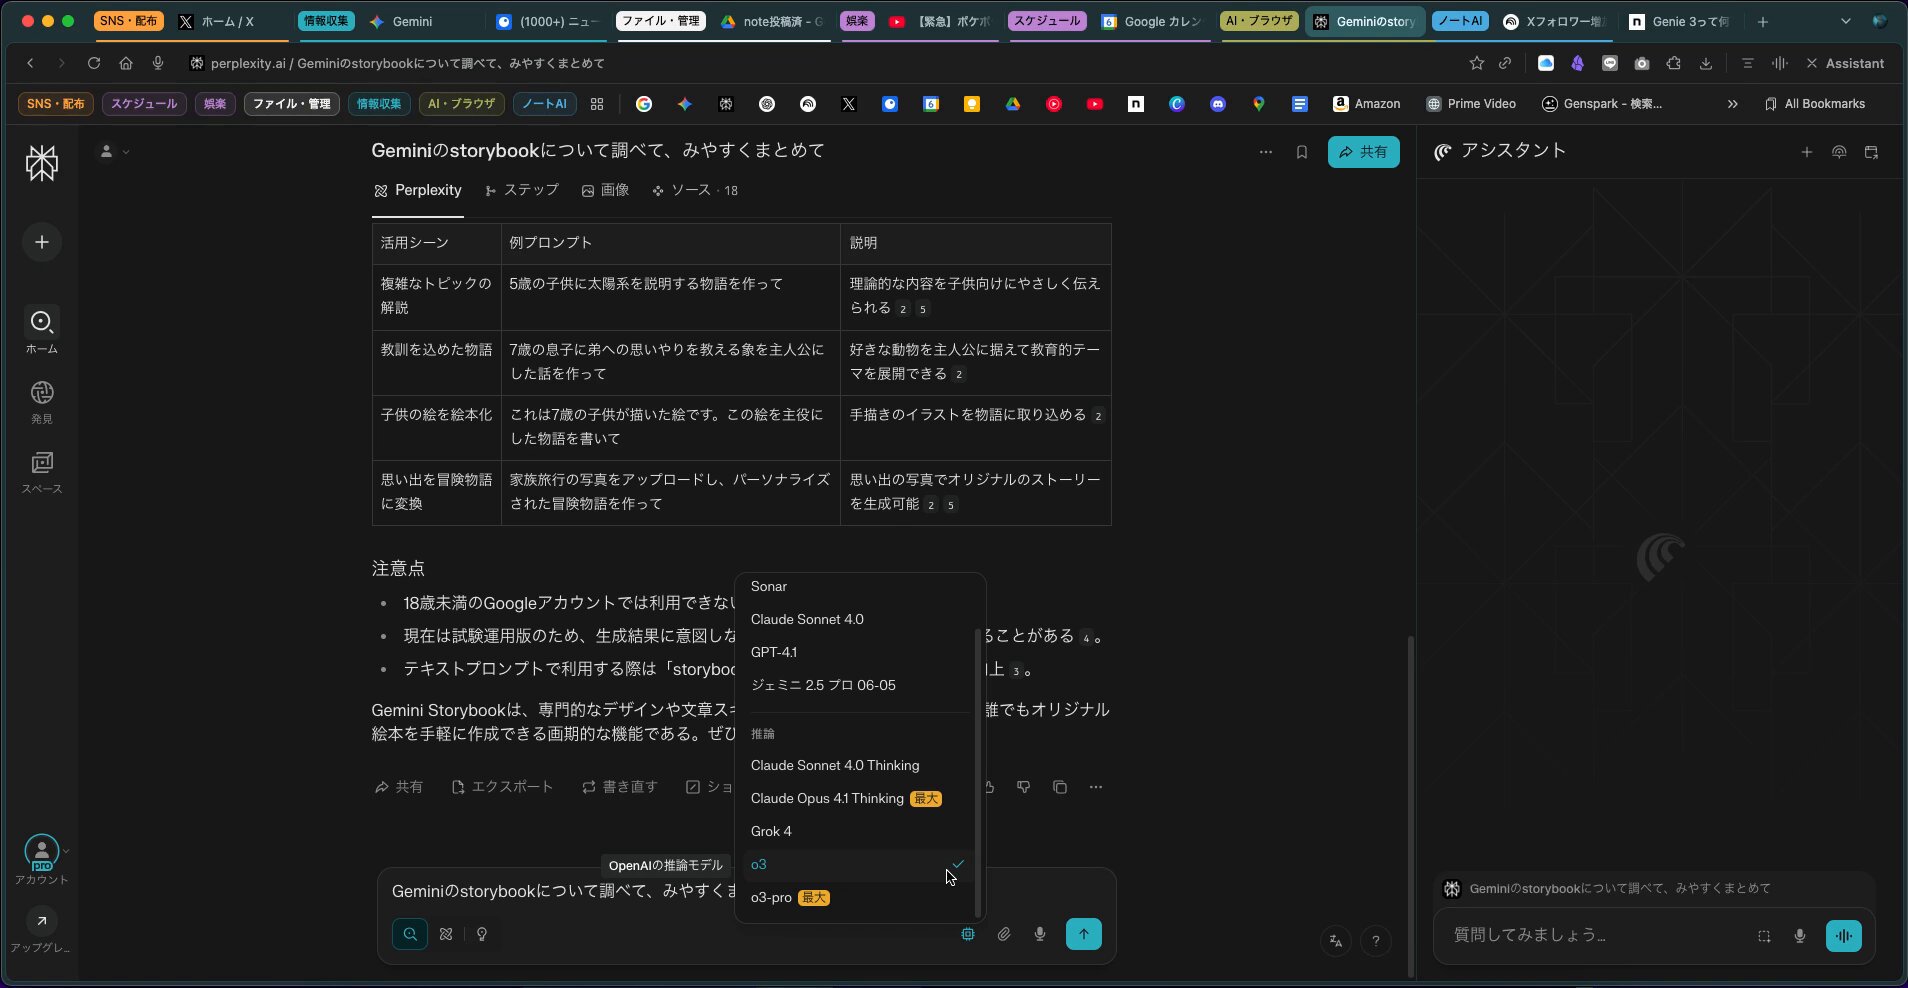This screenshot has height=988, width=1908.
Task: Toggle the research mode icon in input
Action: coord(446,934)
